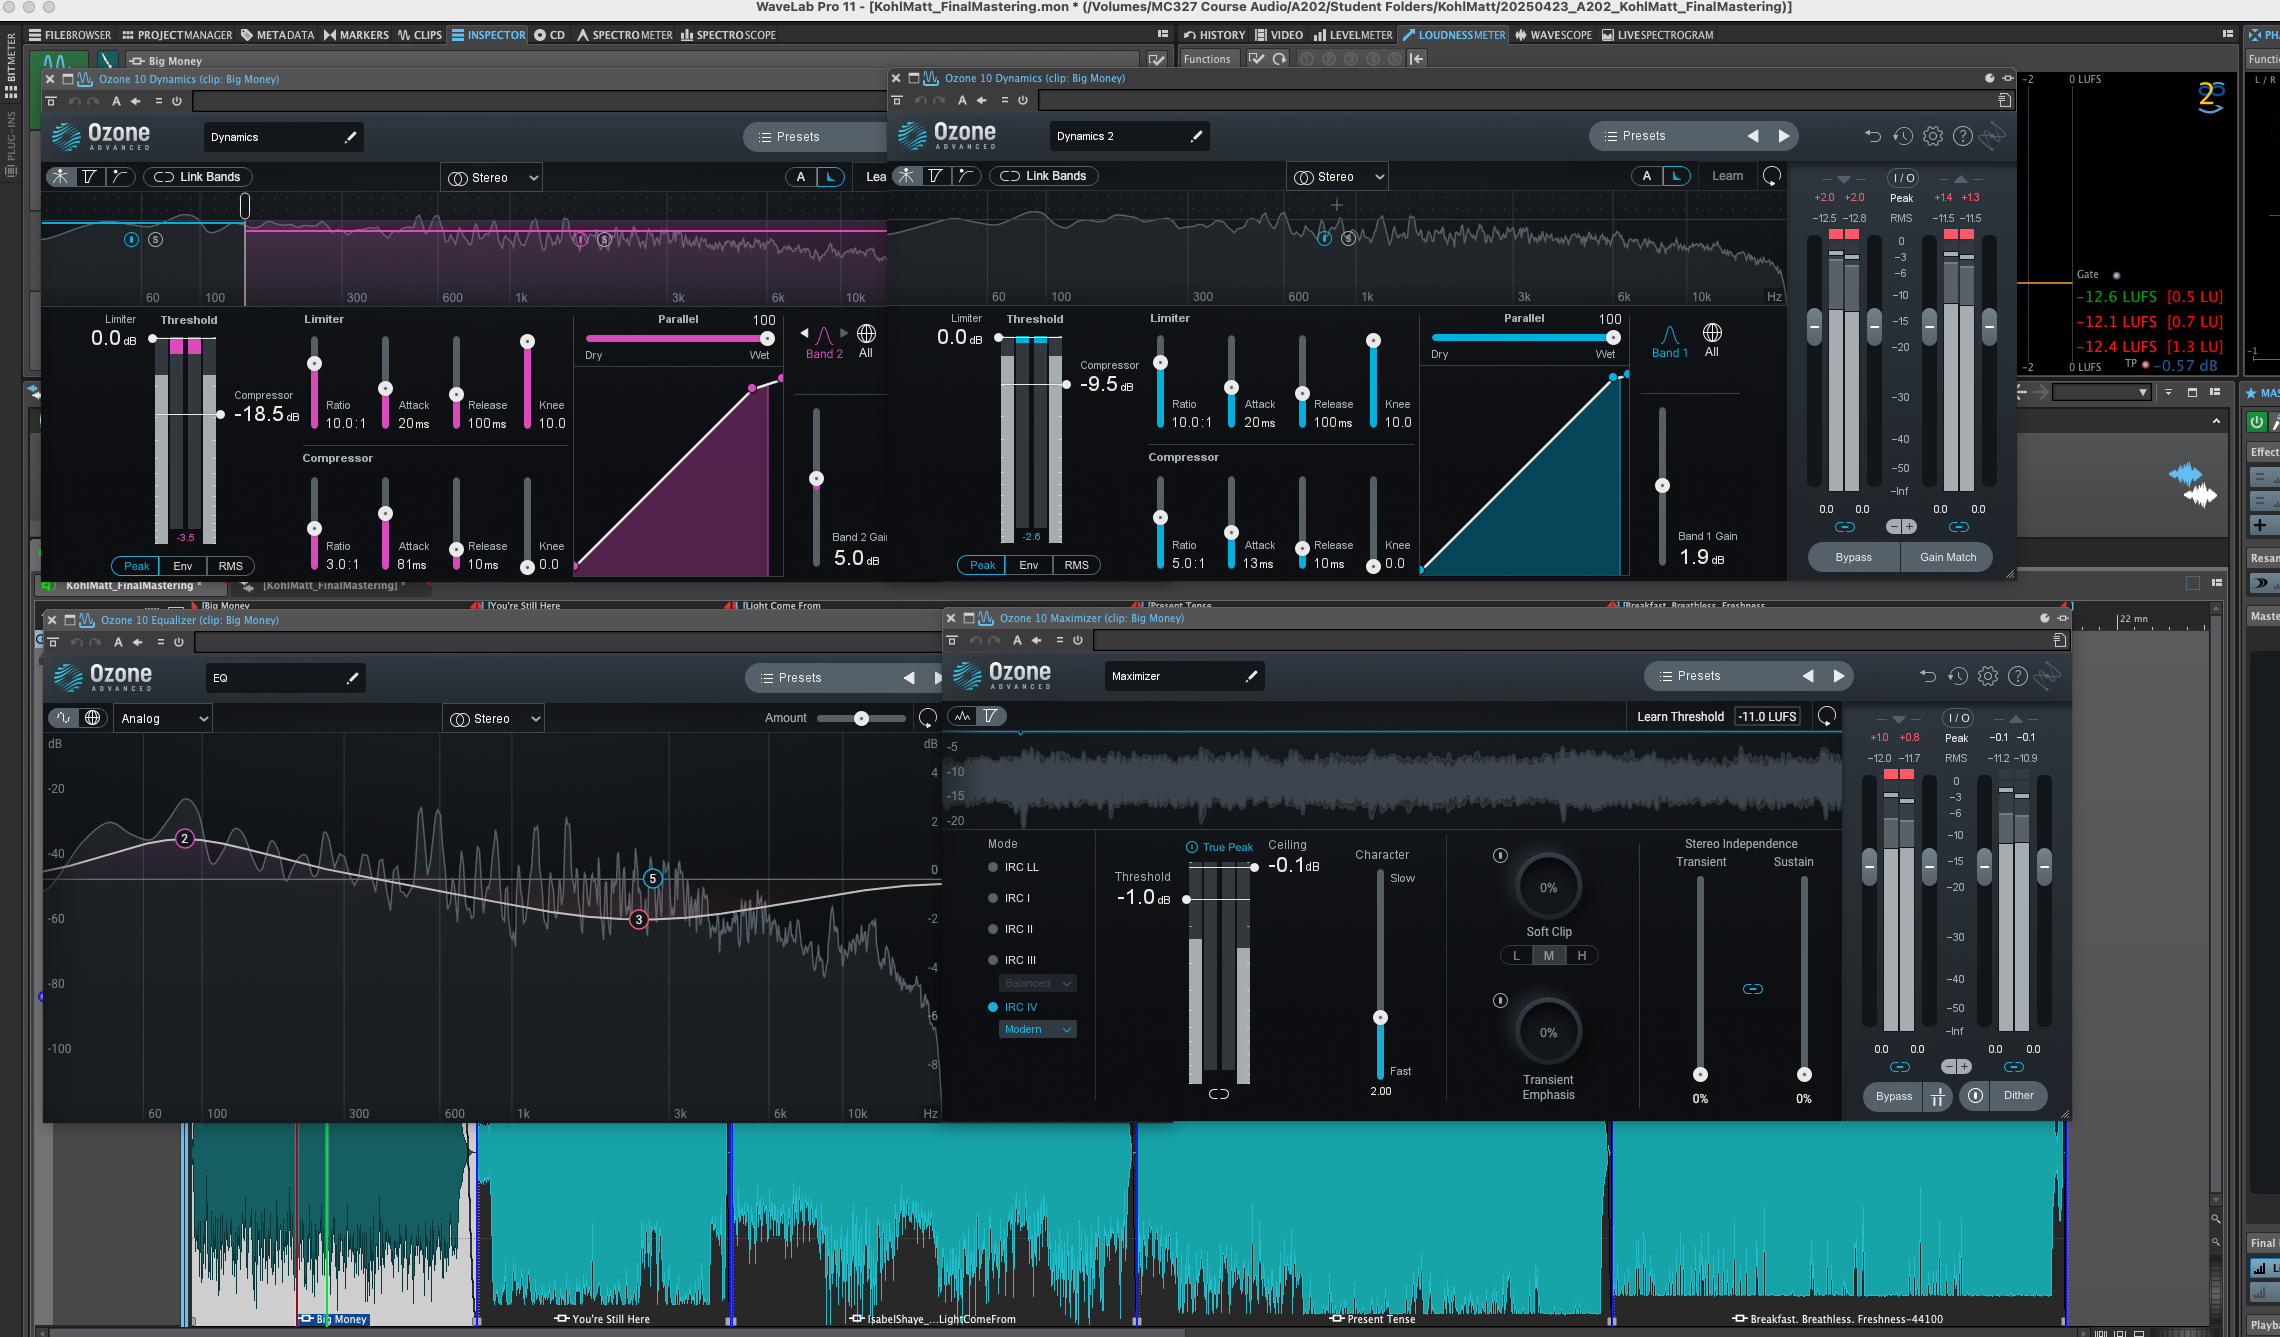Open Stereo dropdown in first Dynamics window
The image size is (2280, 1337).
tap(492, 178)
